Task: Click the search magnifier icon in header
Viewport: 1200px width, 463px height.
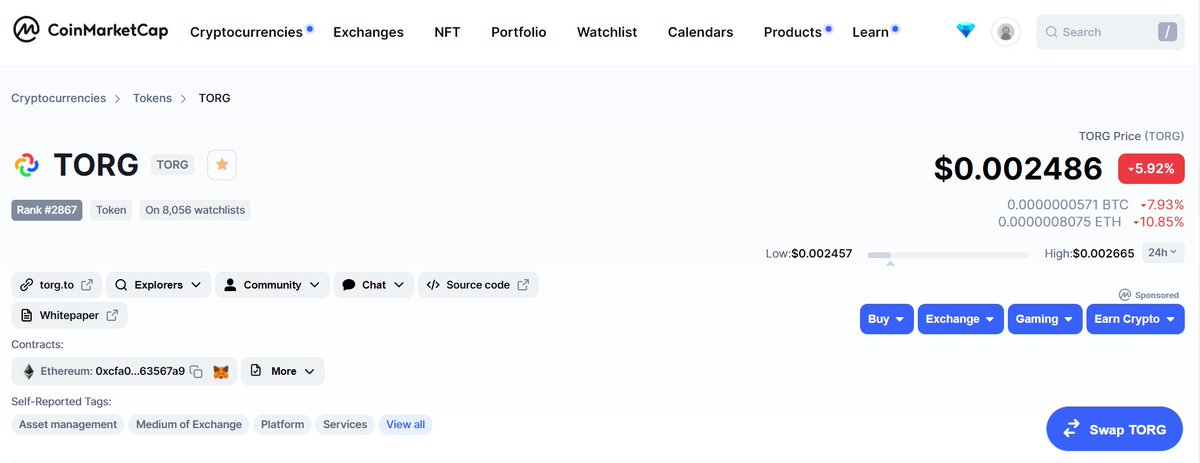Action: coord(1051,32)
